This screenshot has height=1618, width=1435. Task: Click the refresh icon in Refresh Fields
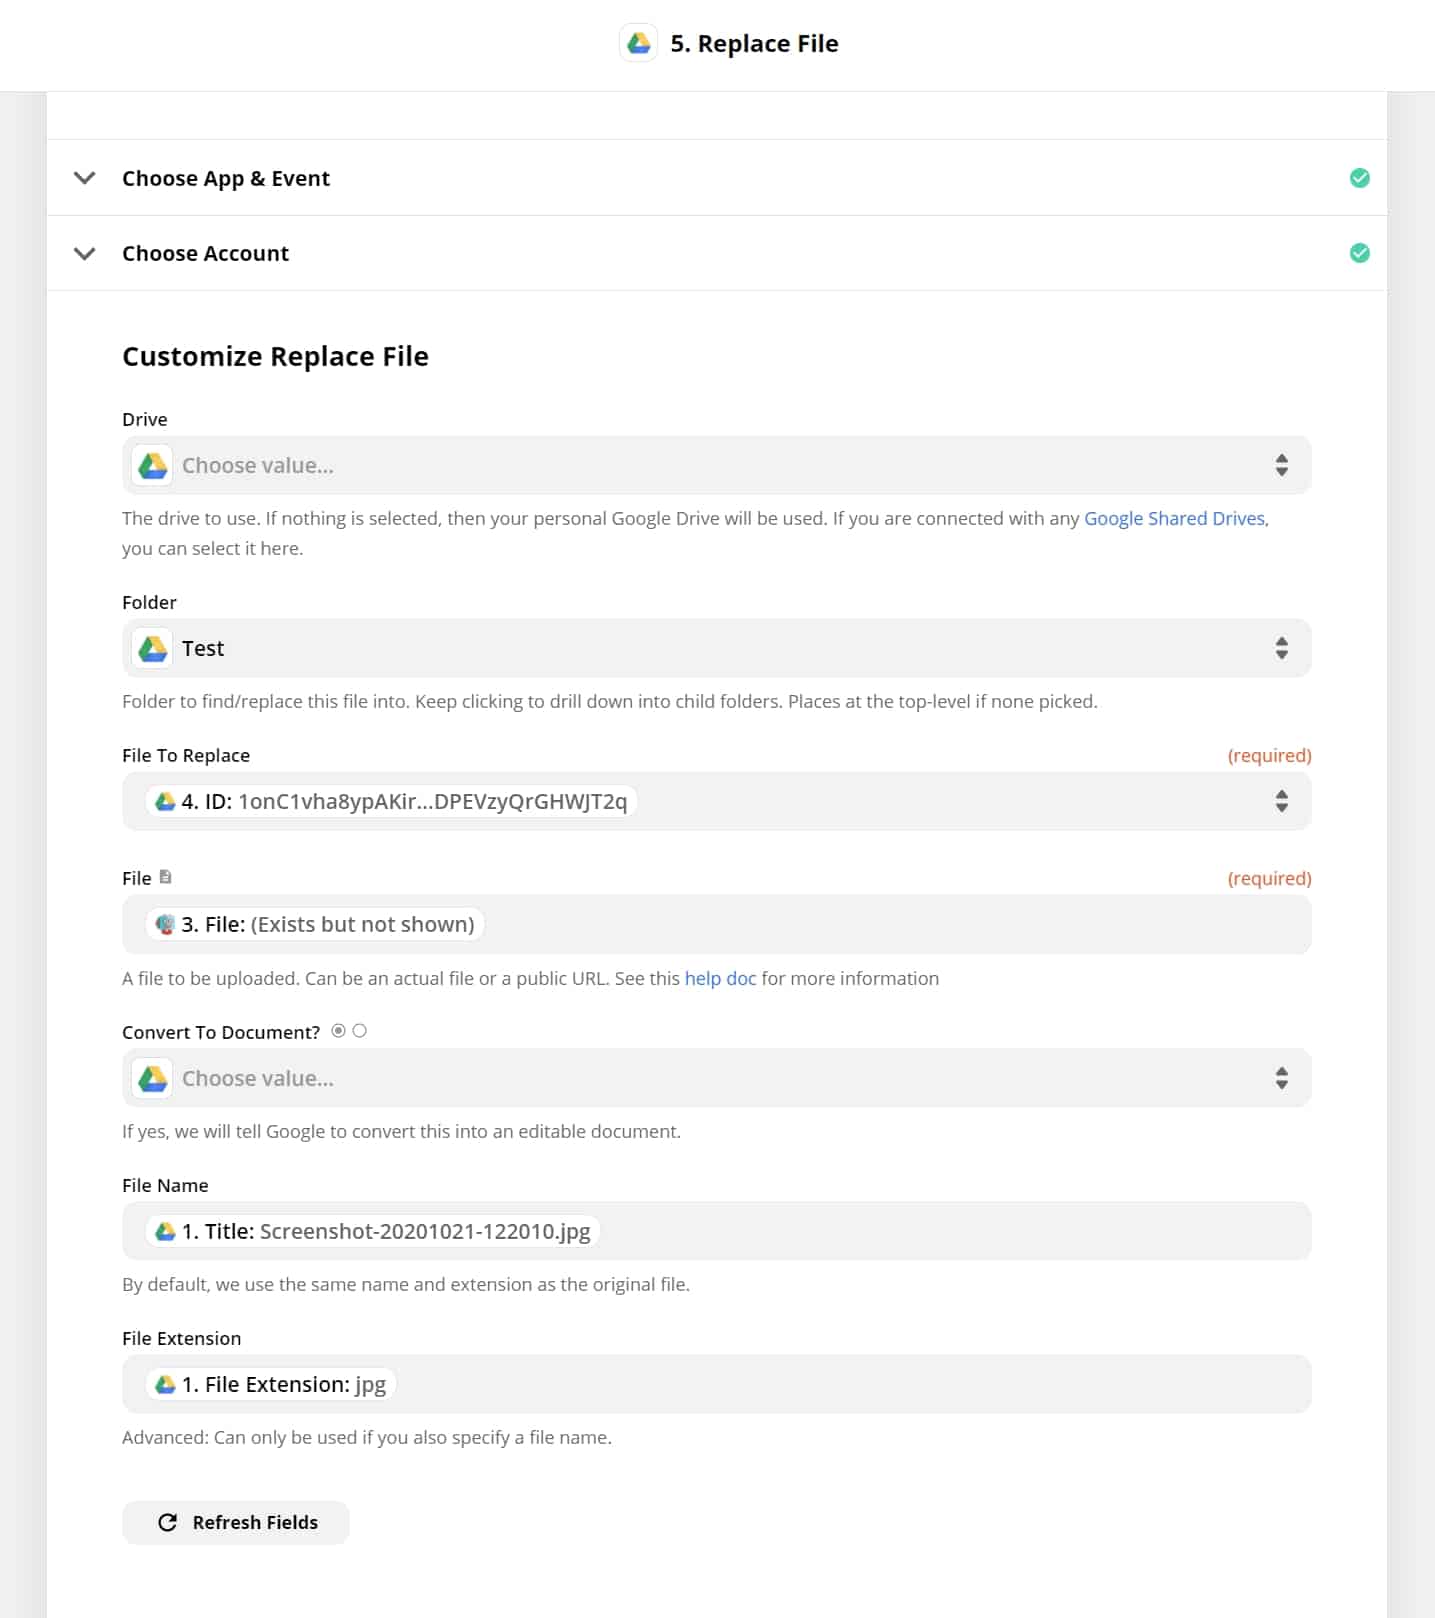pyautogui.click(x=167, y=1522)
